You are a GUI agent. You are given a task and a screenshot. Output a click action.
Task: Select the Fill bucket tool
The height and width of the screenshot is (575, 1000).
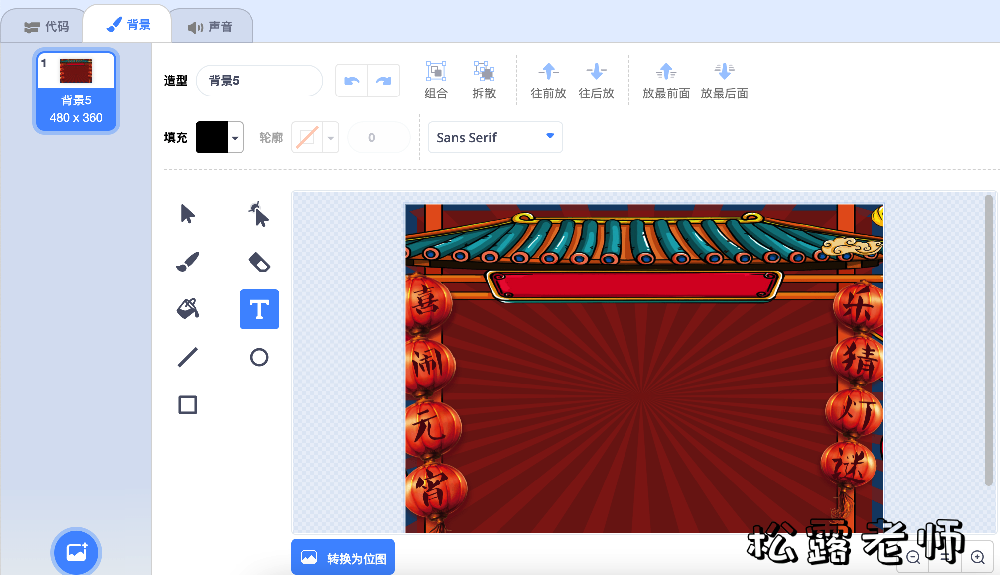pos(188,309)
